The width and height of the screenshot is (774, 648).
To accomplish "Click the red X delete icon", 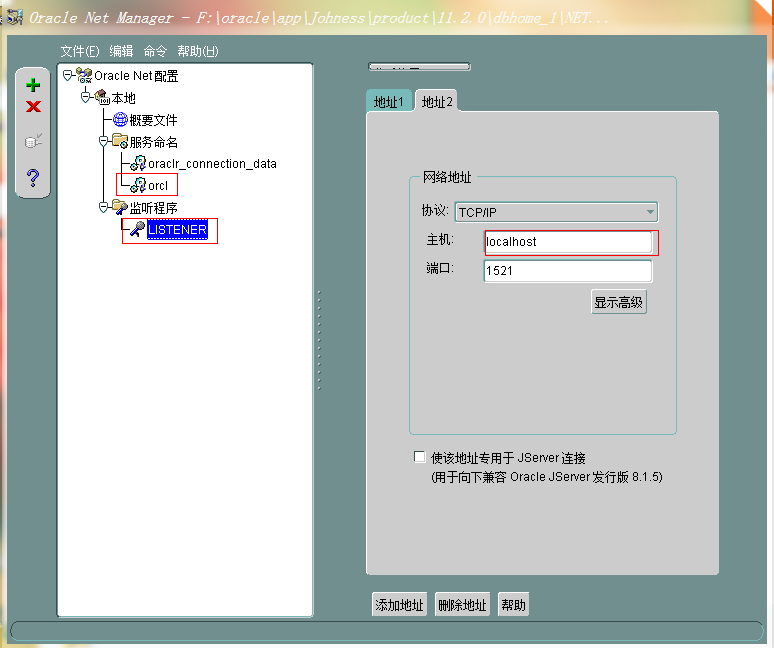I will (x=33, y=106).
